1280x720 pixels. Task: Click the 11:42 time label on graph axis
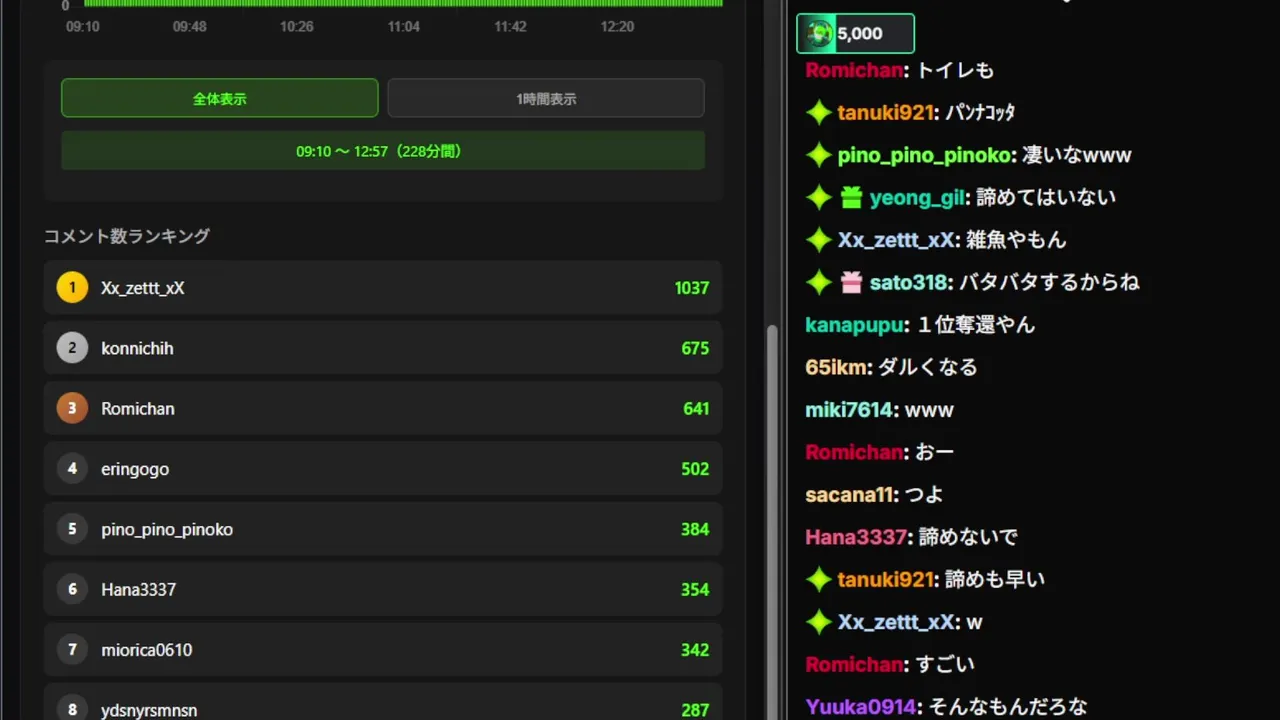click(510, 26)
